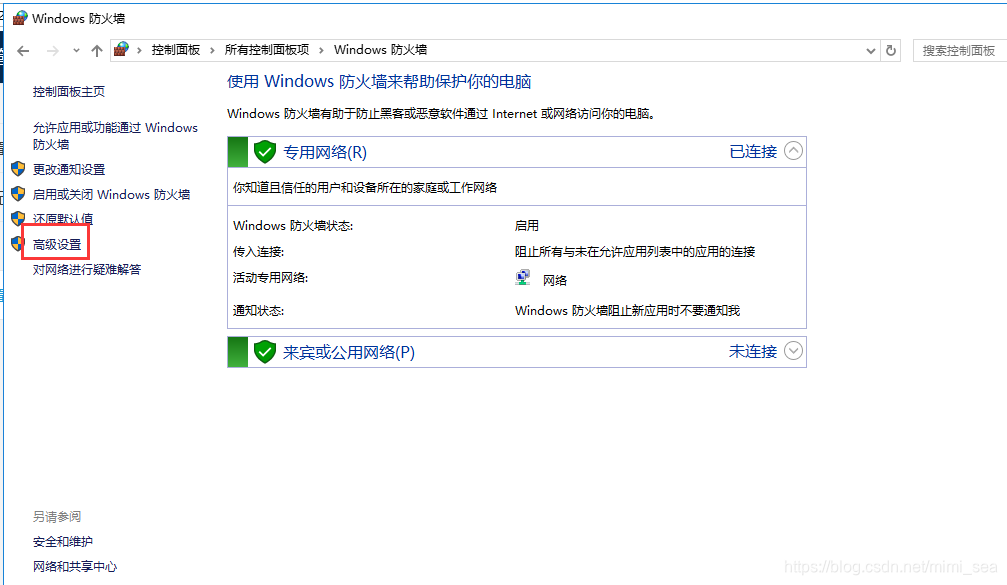Image resolution: width=1007 pixels, height=585 pixels.
Task: Open 启用或关闭 Windows 防火墙 link
Action: click(x=111, y=195)
